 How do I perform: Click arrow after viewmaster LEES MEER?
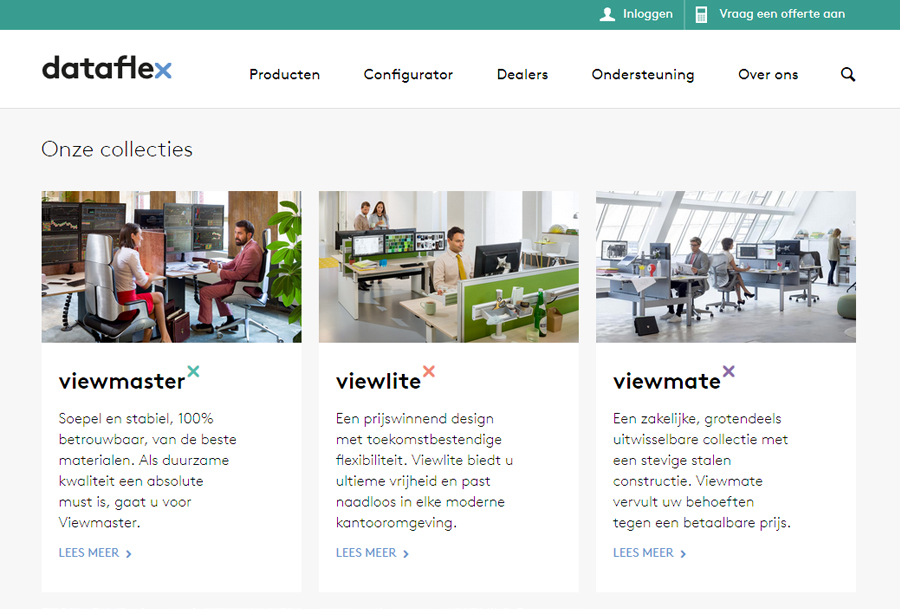point(129,554)
